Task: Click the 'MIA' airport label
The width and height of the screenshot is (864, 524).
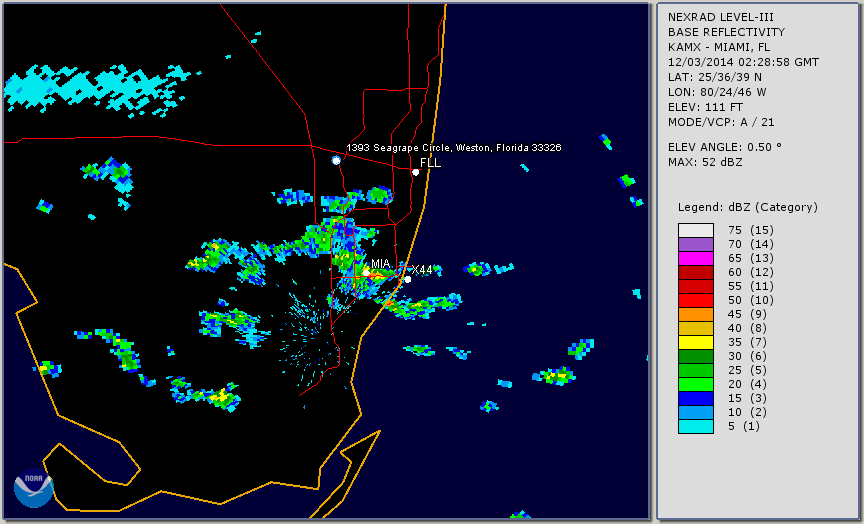Action: click(381, 263)
